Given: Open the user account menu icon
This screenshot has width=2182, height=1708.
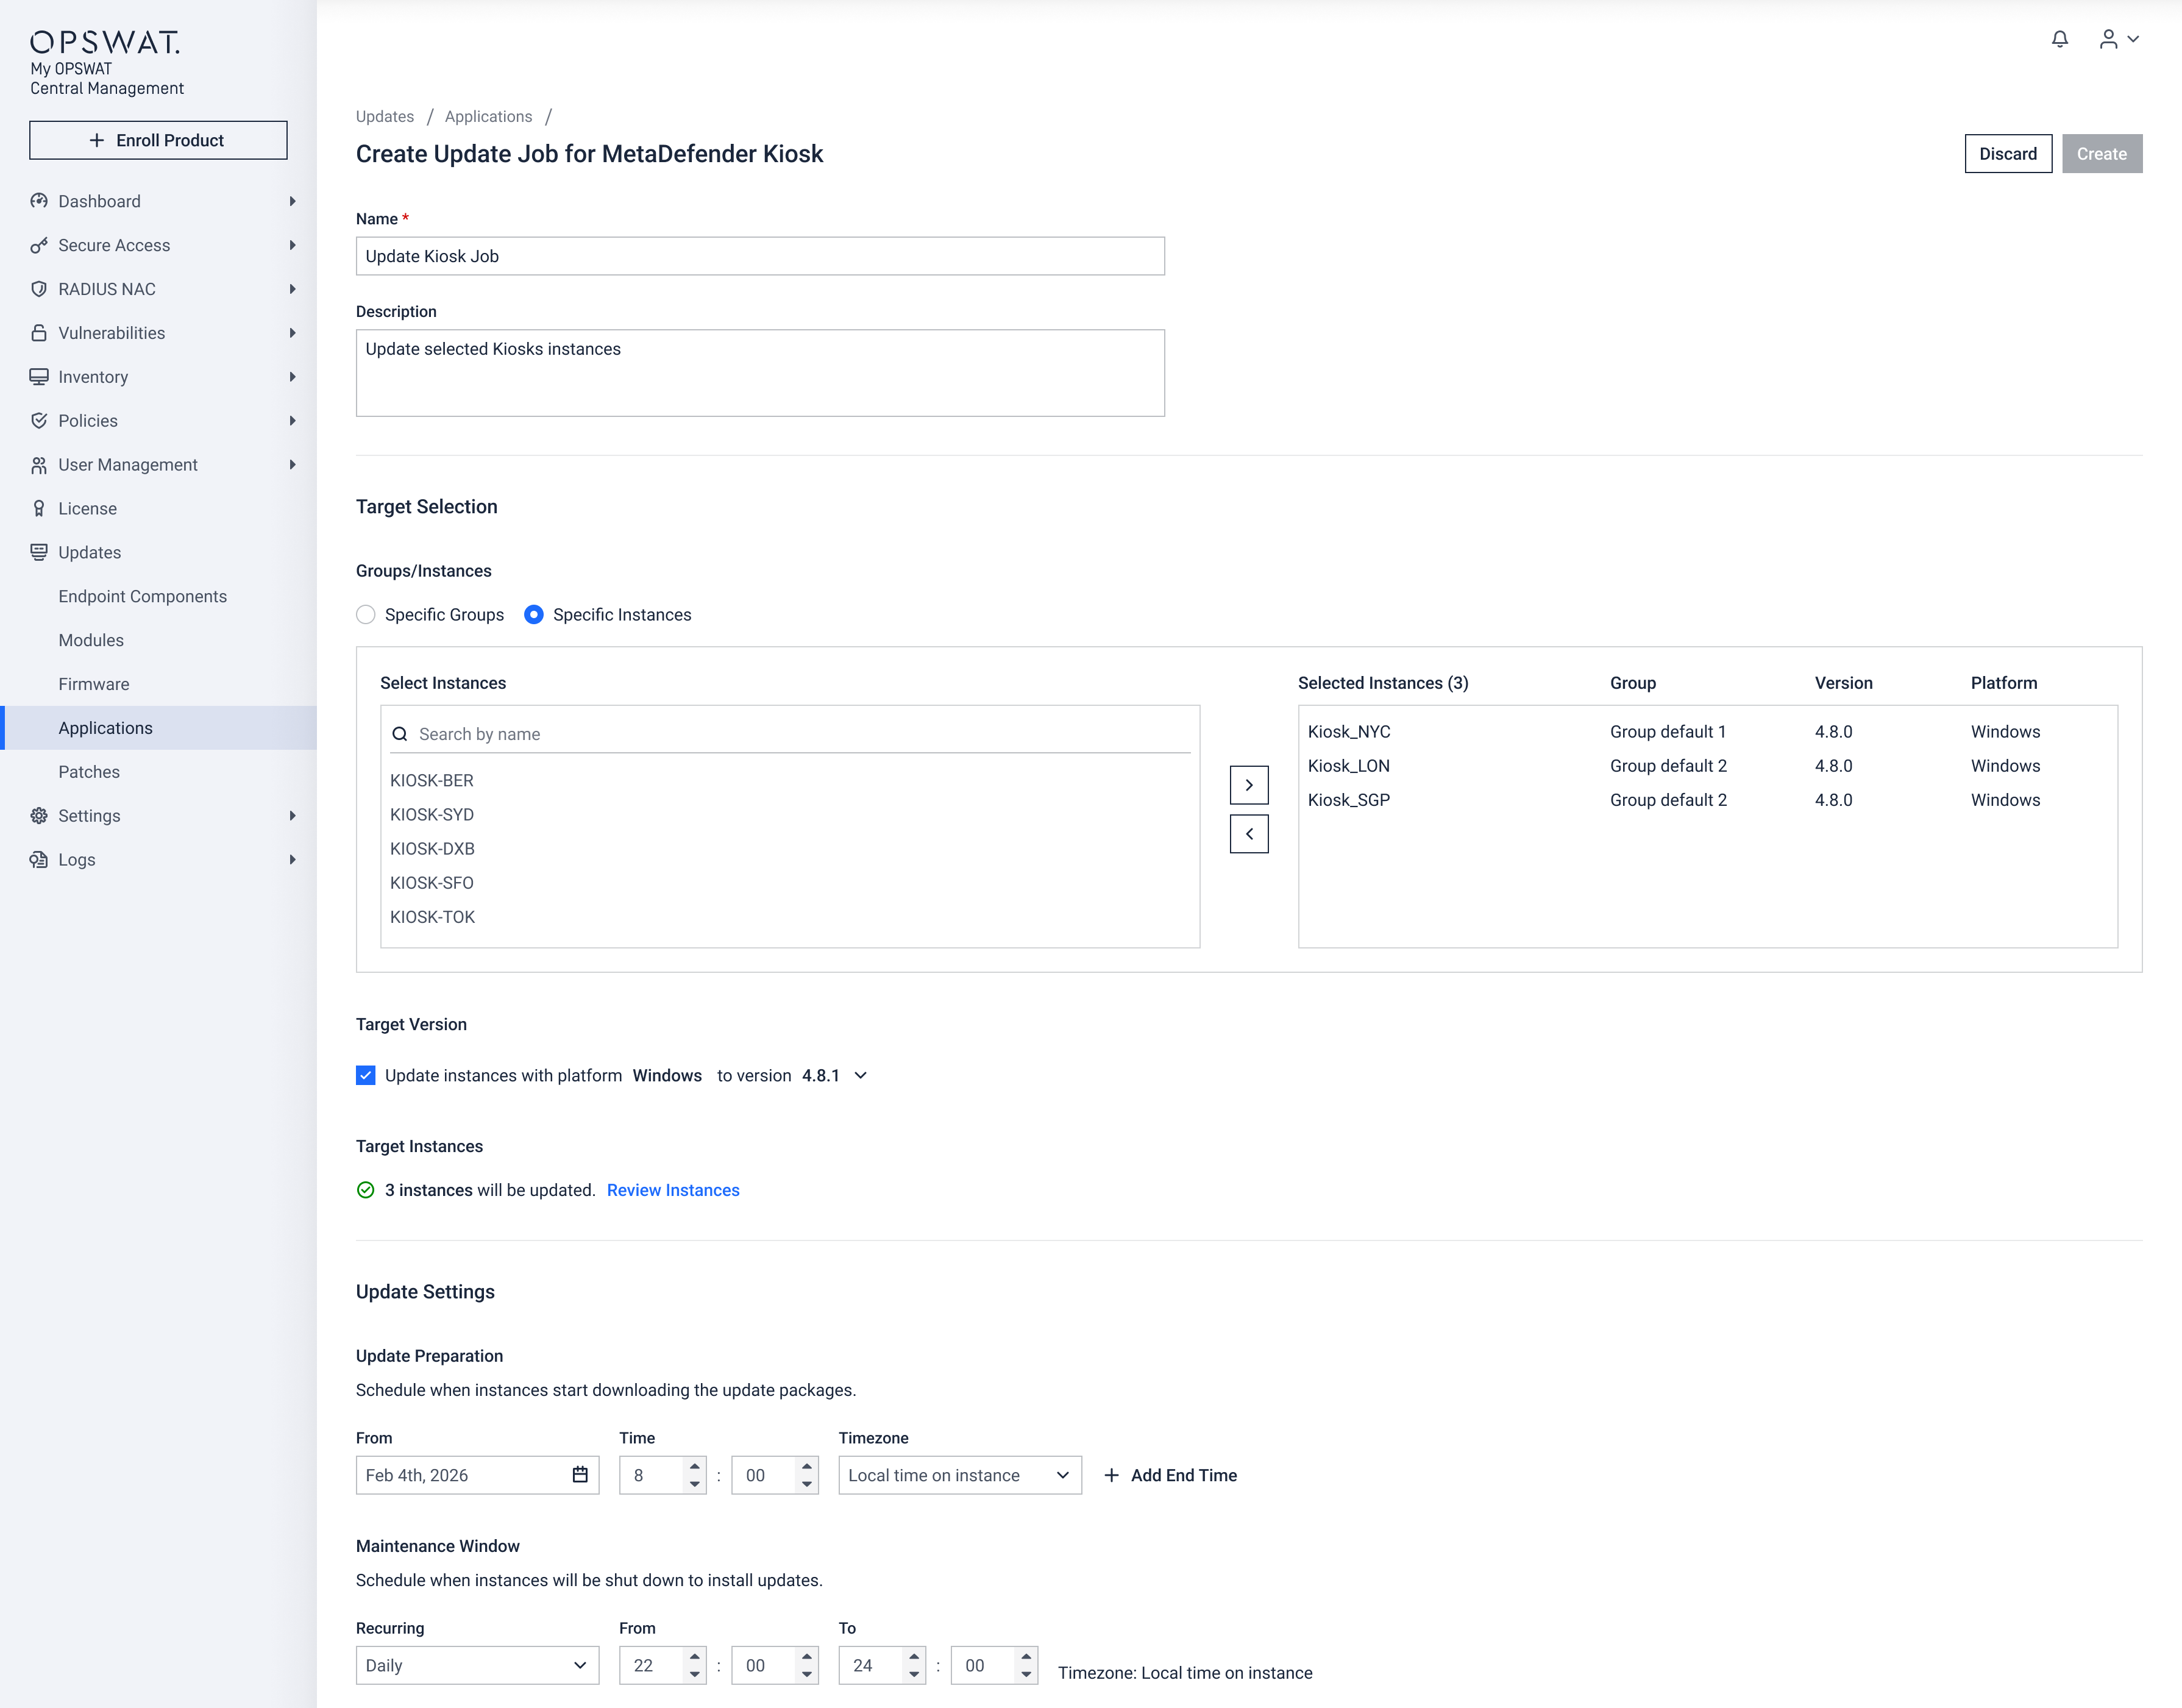Looking at the screenshot, I should pos(2108,39).
